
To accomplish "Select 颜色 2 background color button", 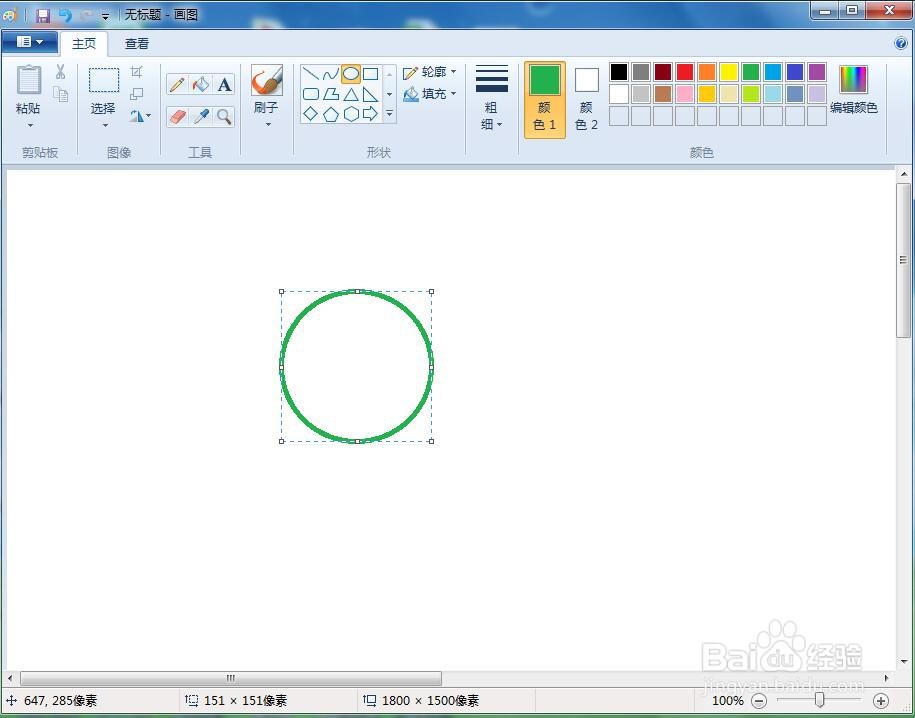I will 586,99.
